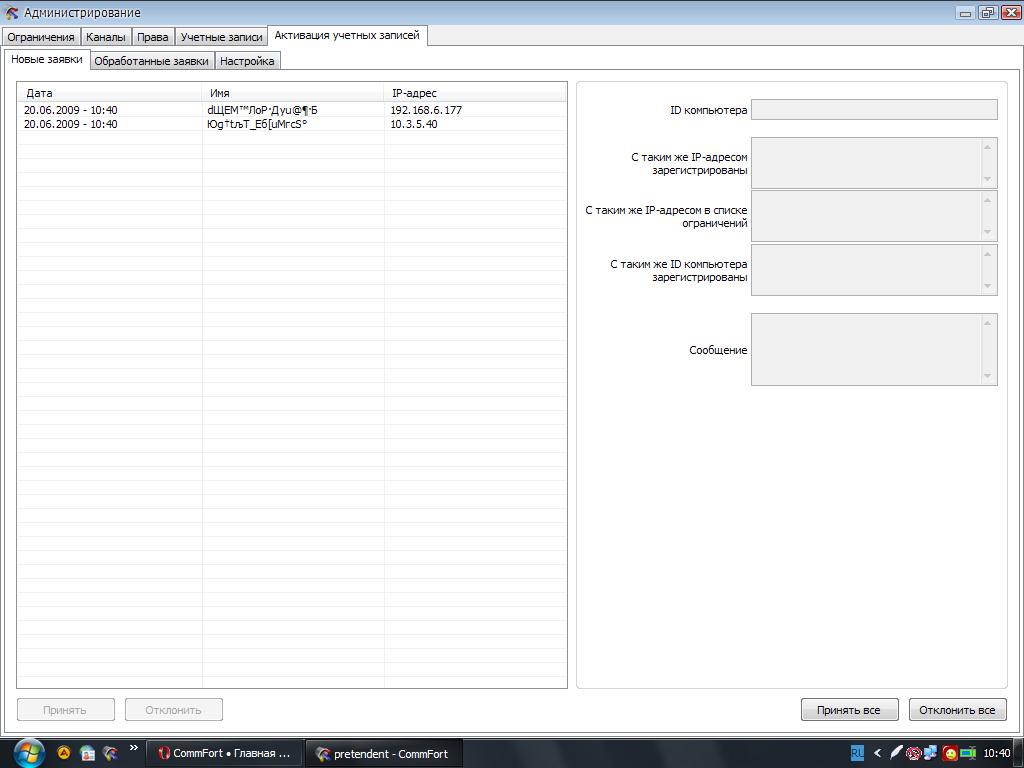Sort requests by the Дата column header
1024x768 pixels.
(110, 93)
